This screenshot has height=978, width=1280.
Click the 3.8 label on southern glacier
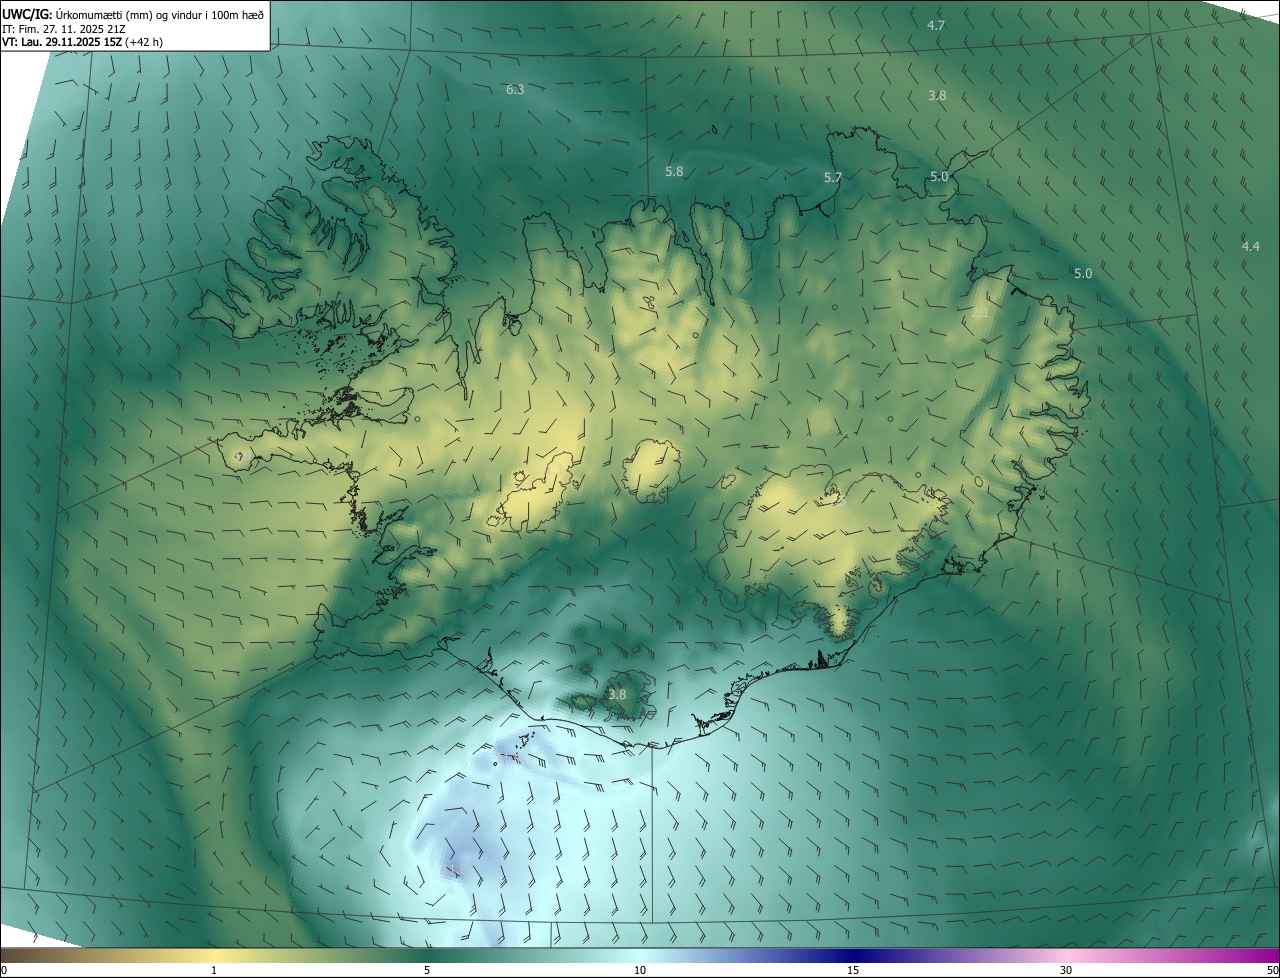pos(617,695)
